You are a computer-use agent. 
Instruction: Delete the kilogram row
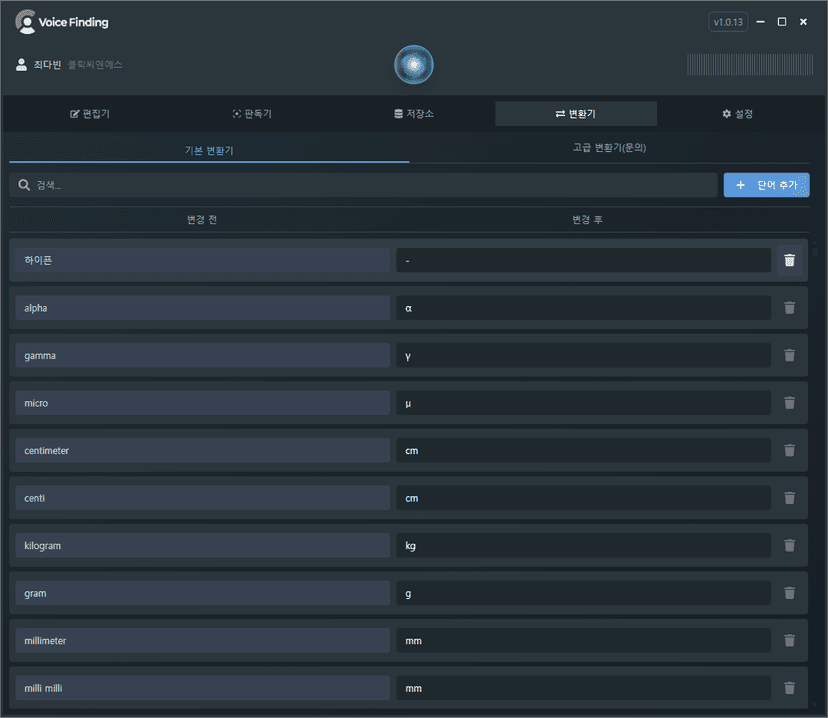point(789,545)
